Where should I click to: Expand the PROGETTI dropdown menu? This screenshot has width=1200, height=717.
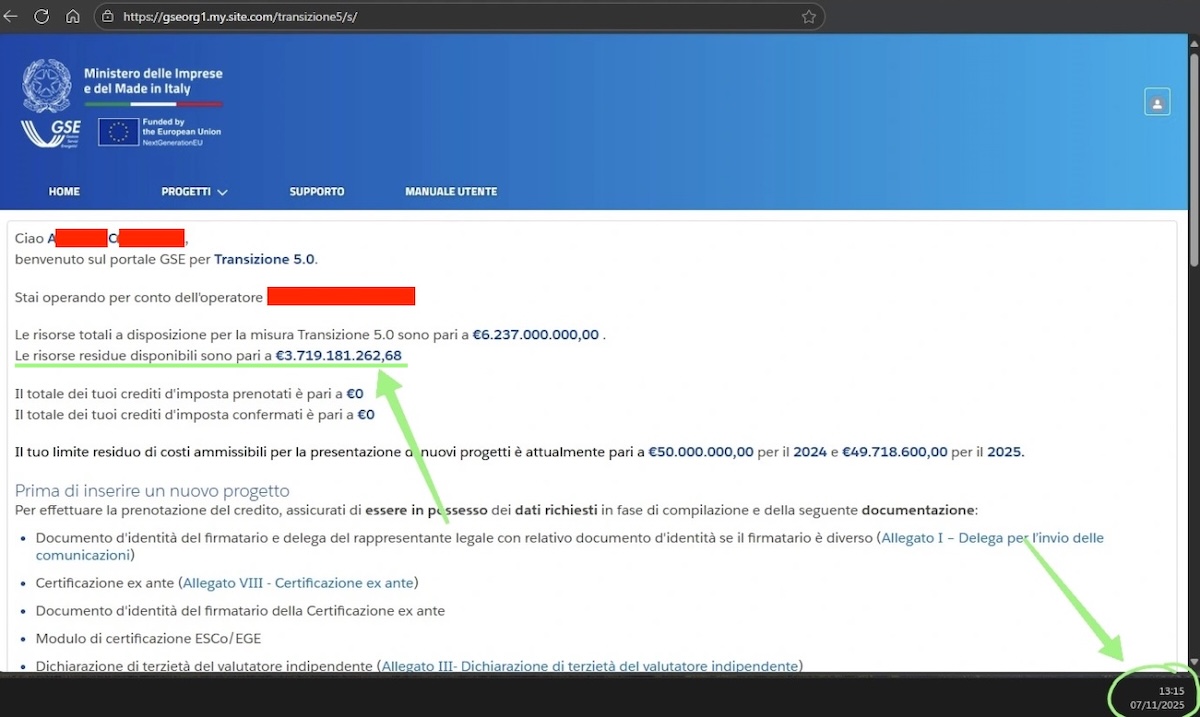193,191
